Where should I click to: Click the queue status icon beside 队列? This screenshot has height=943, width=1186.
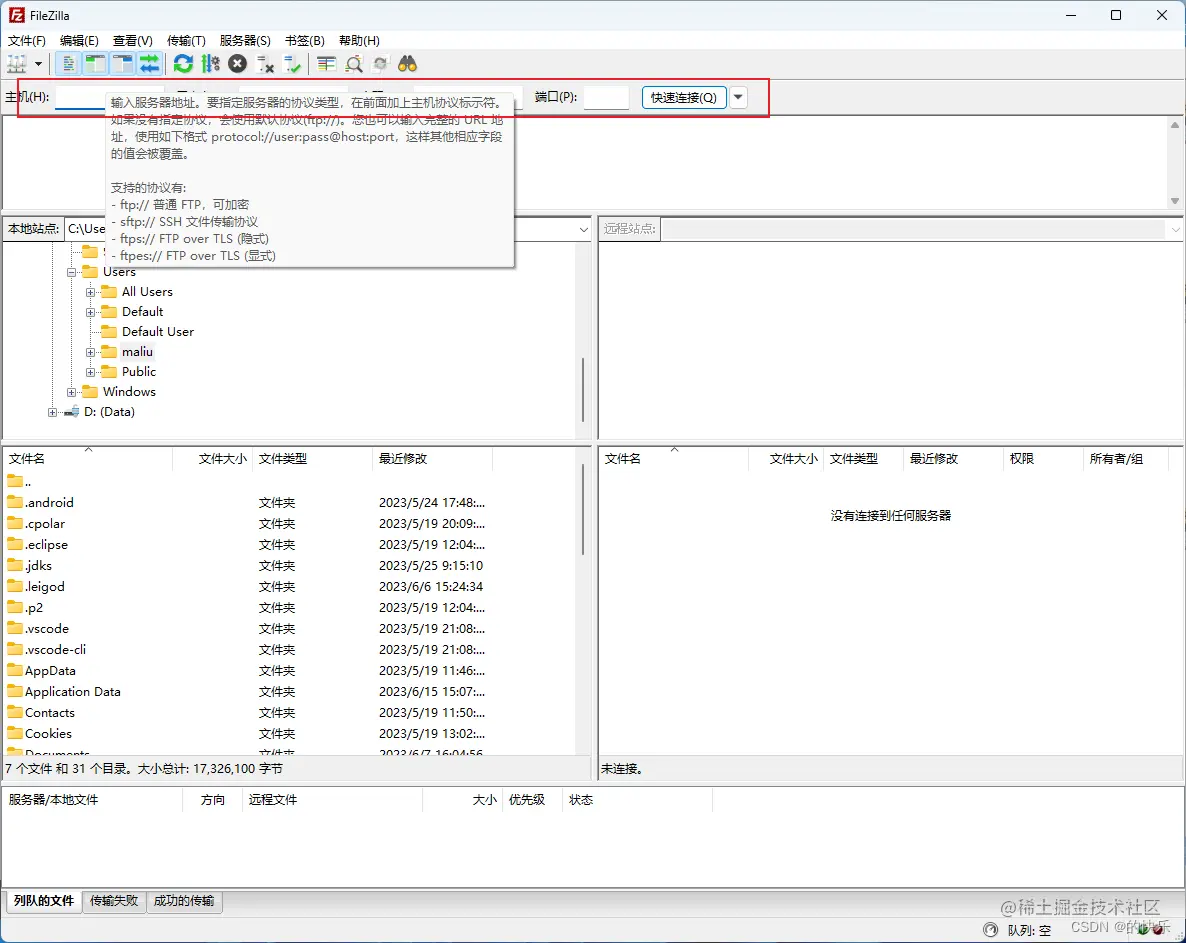coord(990,929)
